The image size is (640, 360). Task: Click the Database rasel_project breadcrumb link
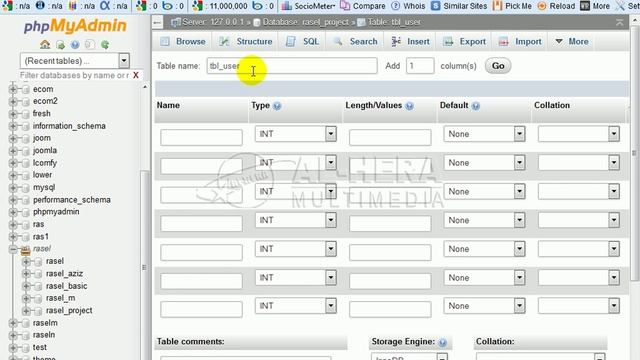point(306,22)
